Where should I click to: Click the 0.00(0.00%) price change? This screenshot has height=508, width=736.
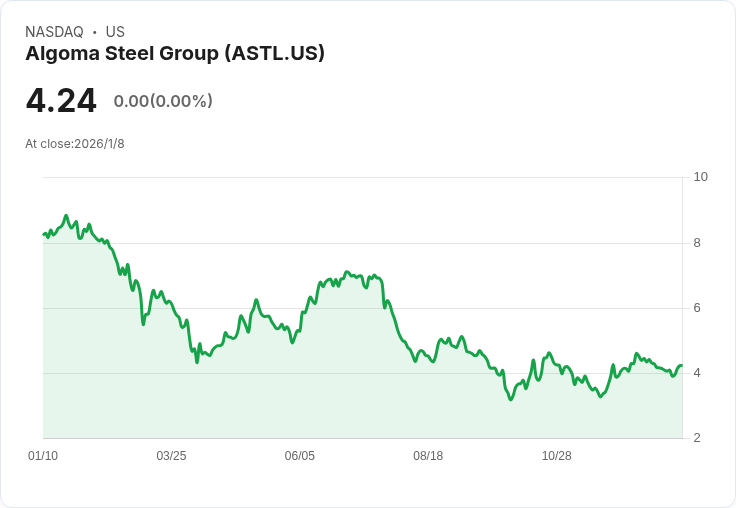tap(163, 101)
